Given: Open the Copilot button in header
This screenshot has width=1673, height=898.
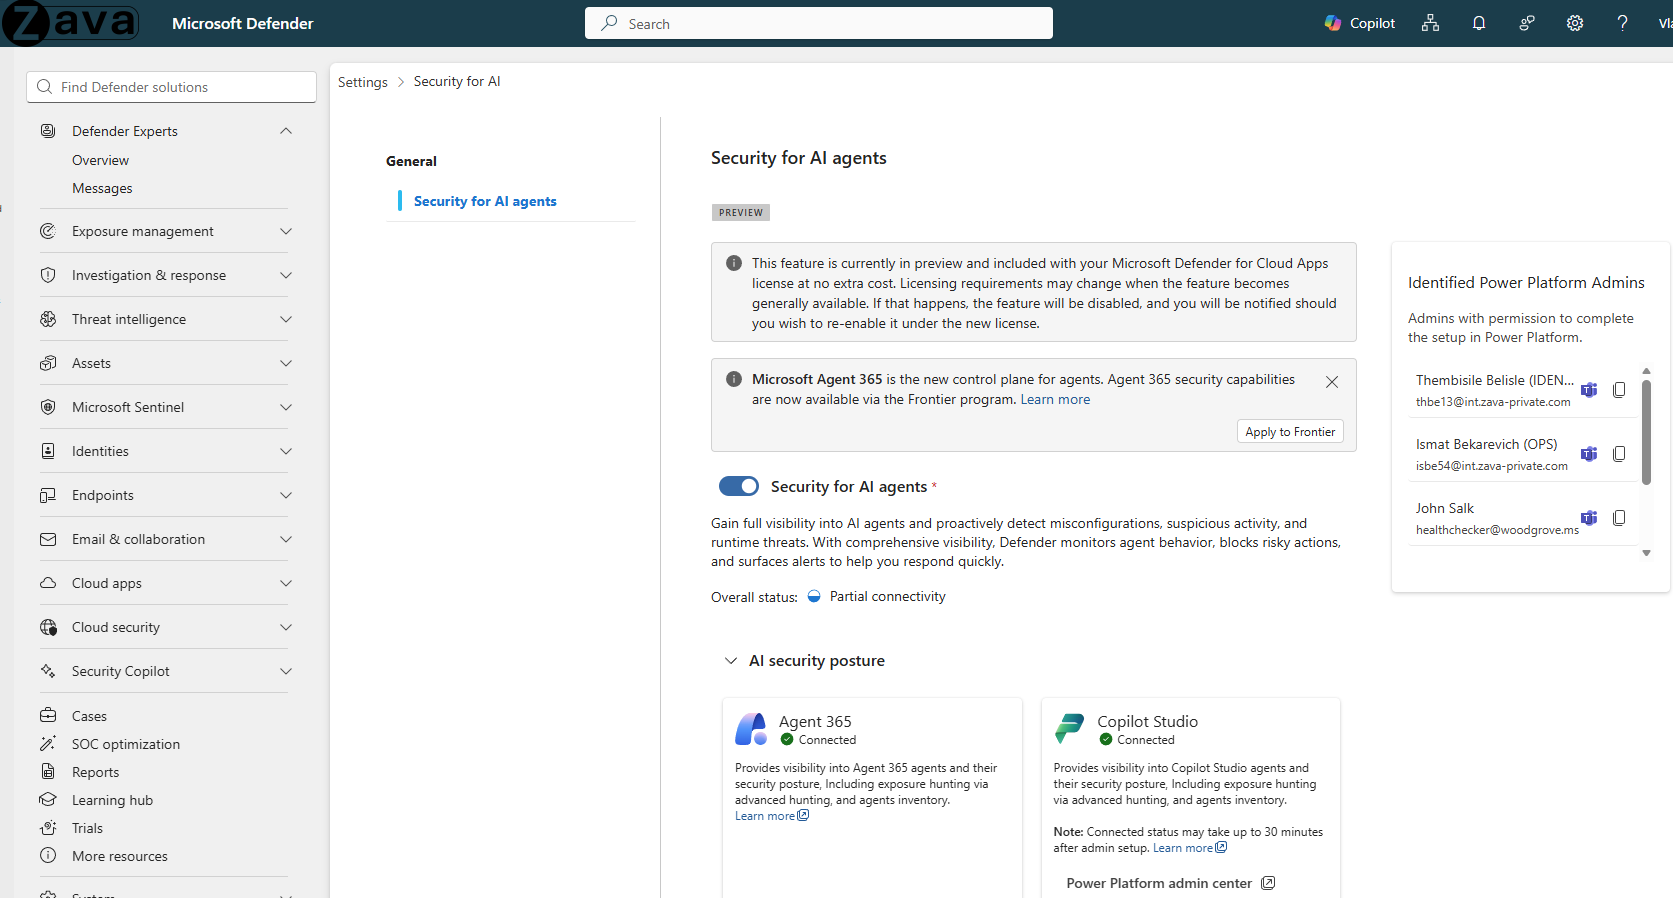Looking at the screenshot, I should click(1359, 23).
